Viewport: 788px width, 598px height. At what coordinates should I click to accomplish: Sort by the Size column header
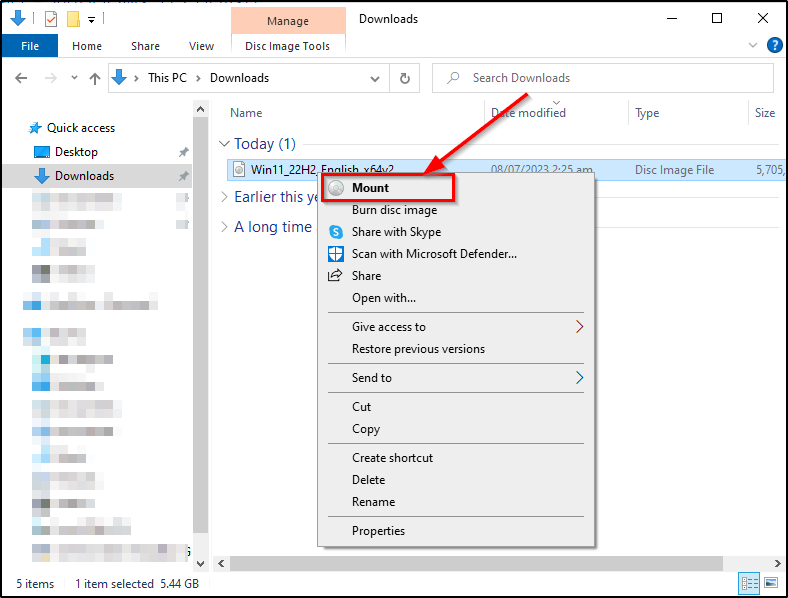pyautogui.click(x=765, y=113)
